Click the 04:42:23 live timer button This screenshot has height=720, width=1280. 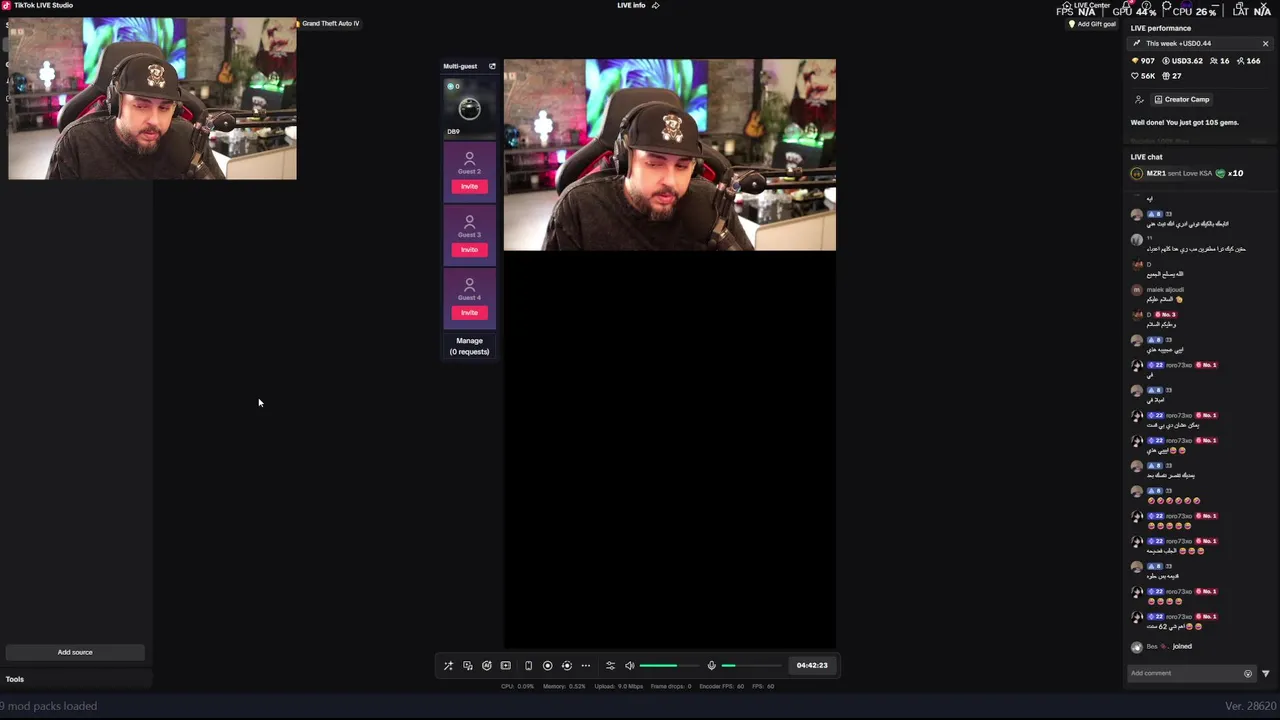coord(812,666)
